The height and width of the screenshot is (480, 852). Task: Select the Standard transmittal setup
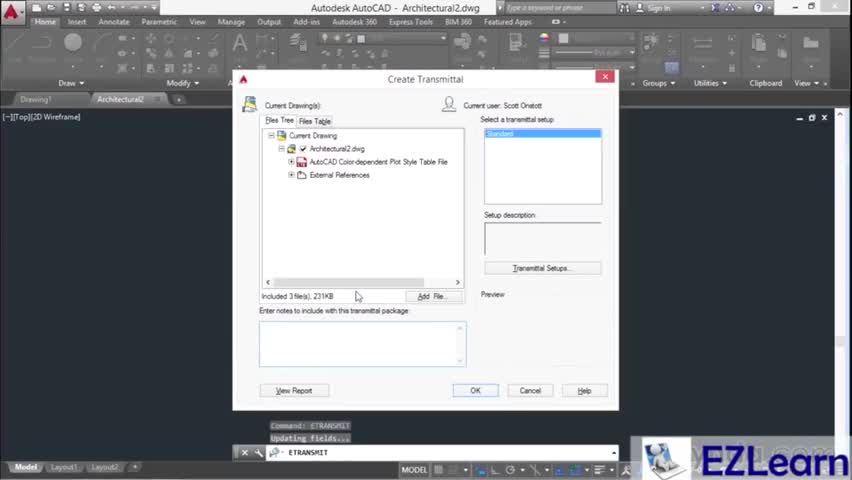(x=543, y=133)
